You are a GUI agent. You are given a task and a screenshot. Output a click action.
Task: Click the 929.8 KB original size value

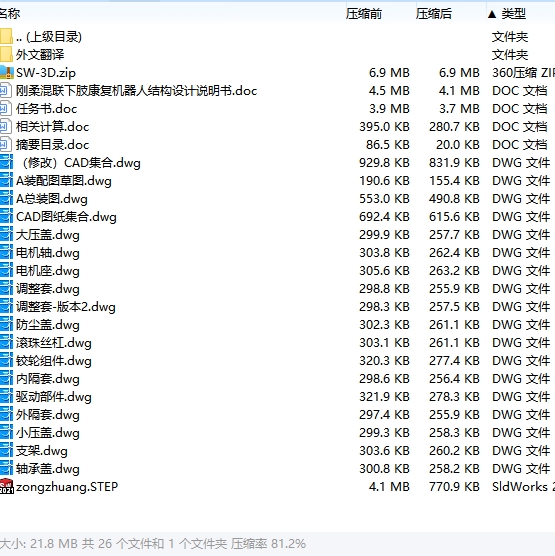384,163
